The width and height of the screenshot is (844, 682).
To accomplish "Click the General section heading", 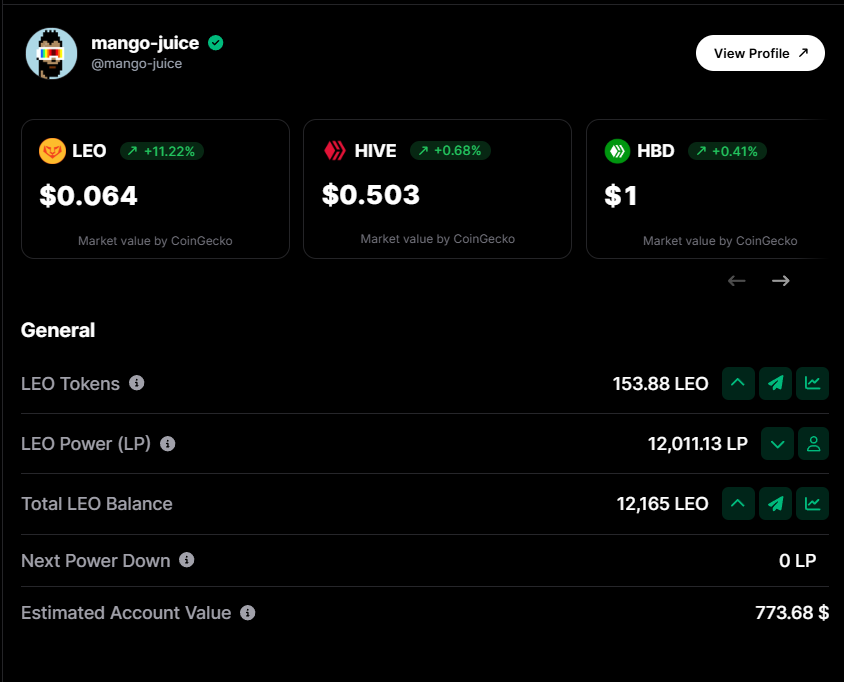I will pyautogui.click(x=58, y=330).
